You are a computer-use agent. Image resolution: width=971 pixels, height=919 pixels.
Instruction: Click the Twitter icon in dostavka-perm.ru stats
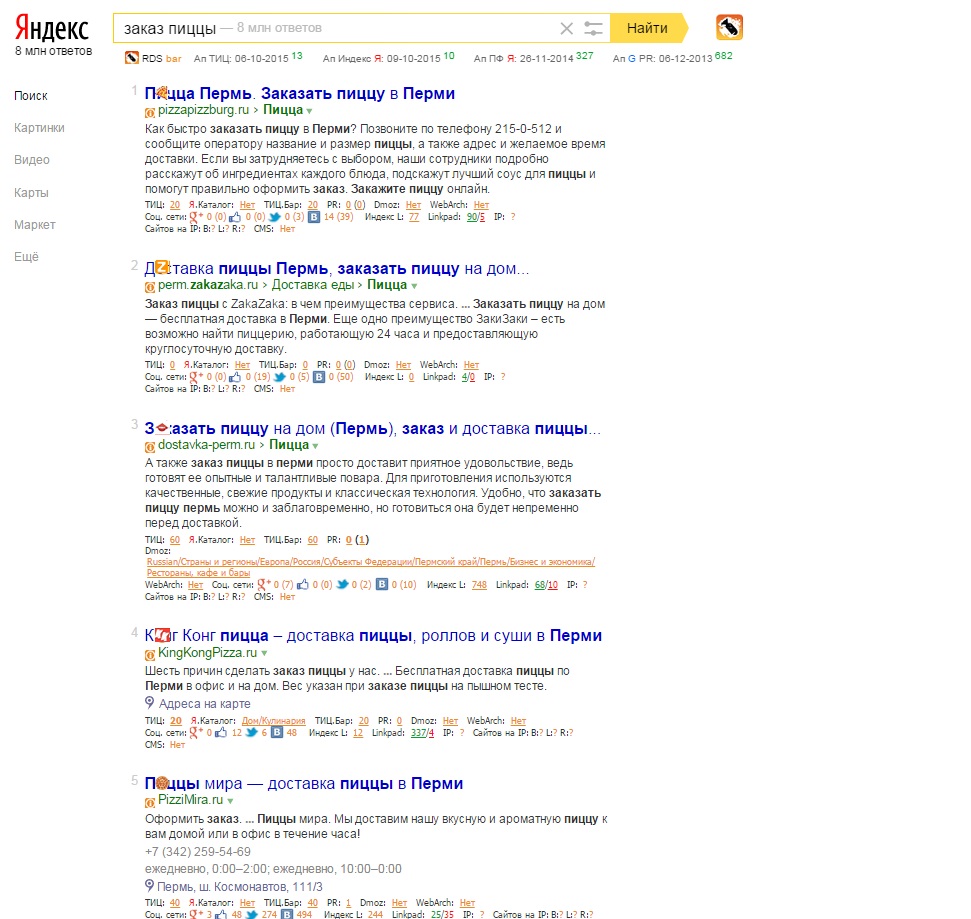[342, 584]
